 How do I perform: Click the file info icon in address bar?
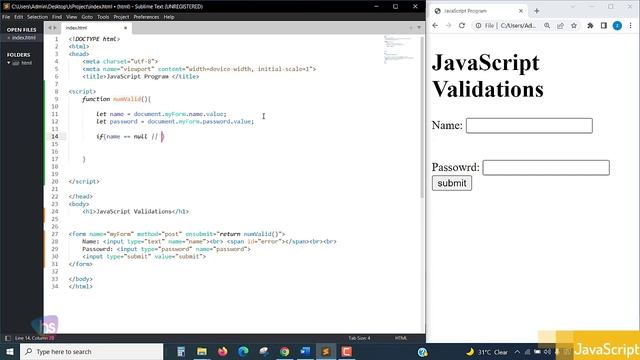coord(478,25)
